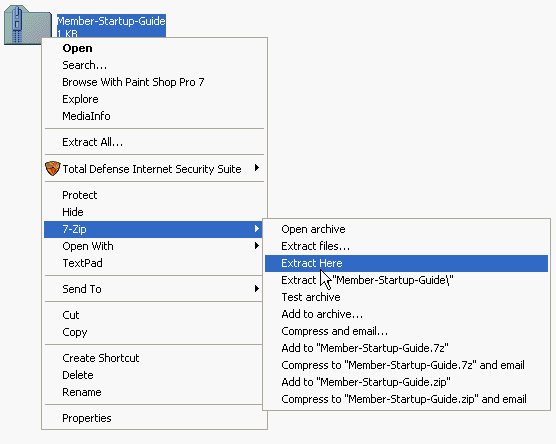Viewport: 556px width, 444px height.
Task: Expand the Open With submenu arrow
Action: tap(257, 245)
